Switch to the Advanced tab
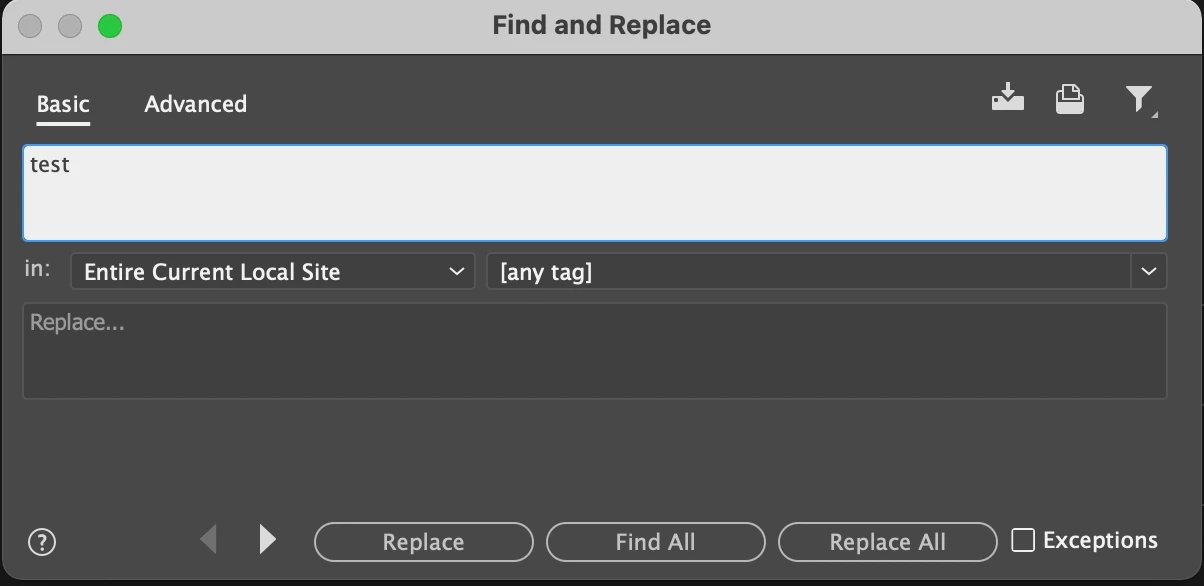This screenshot has width=1204, height=586. pos(196,104)
